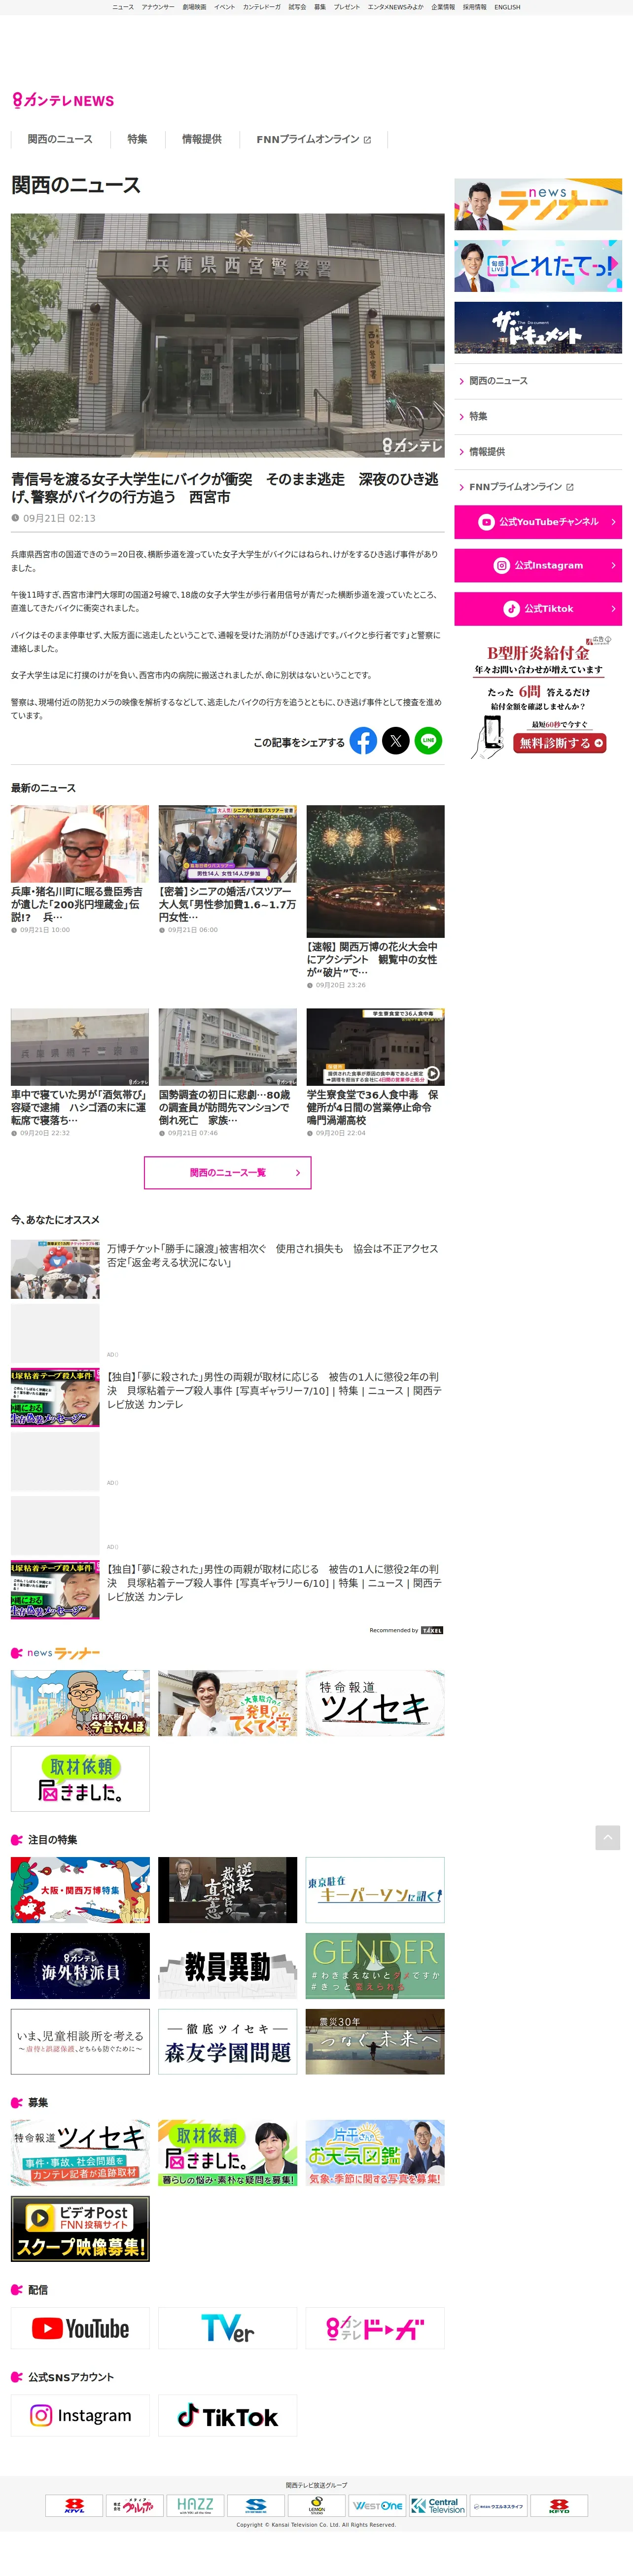The width and height of the screenshot is (633, 2576).
Task: Open the 兵庫県西宮警察署 main article image
Action: 228,335
